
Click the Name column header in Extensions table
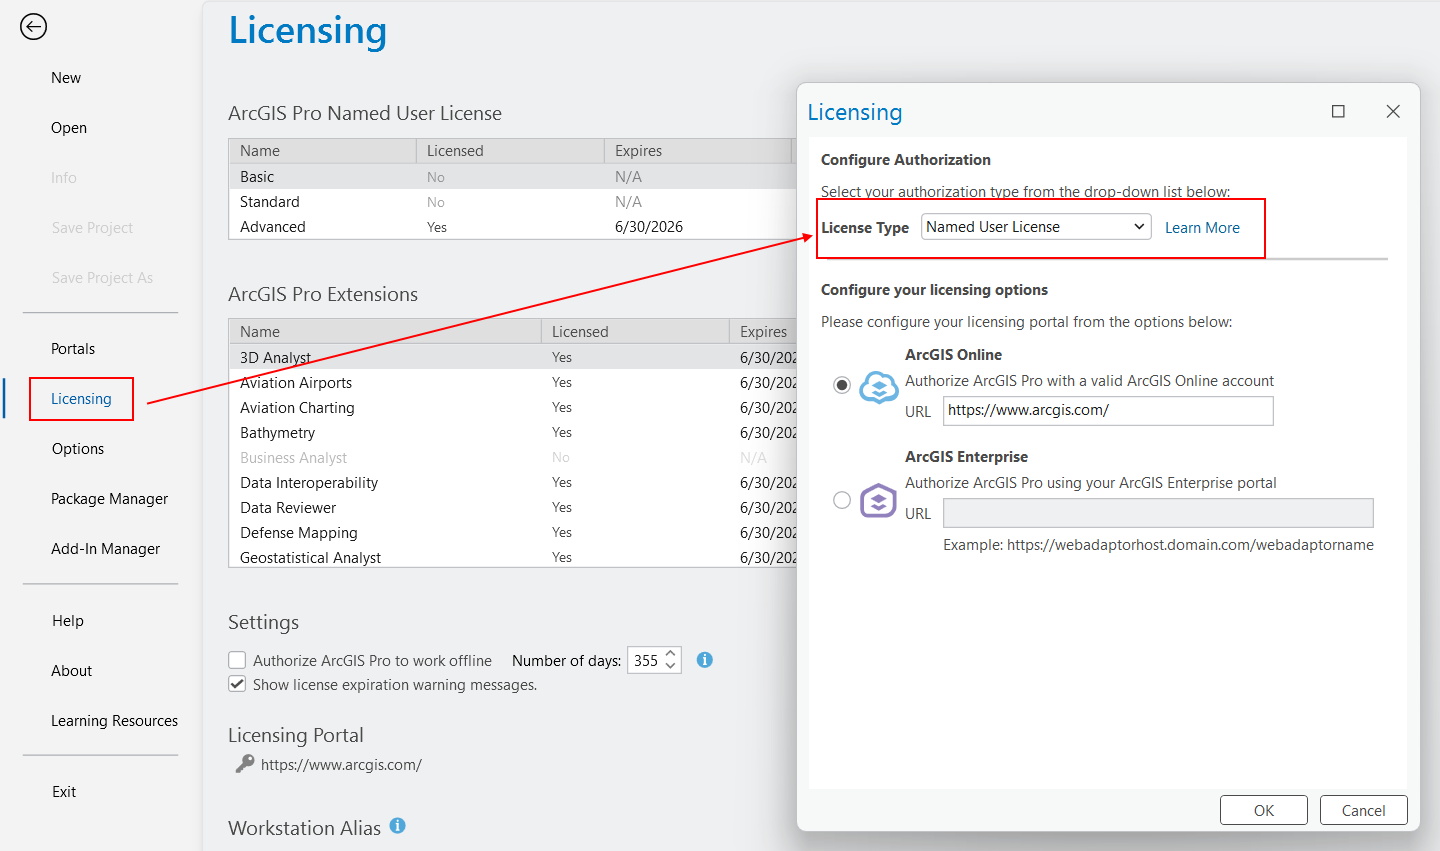point(385,331)
